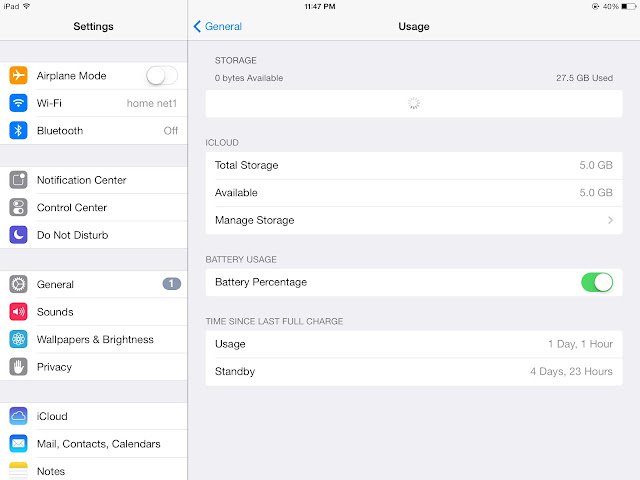Viewport: 640px width, 480px height.
Task: Tap the General gear icon
Action: click(18, 284)
